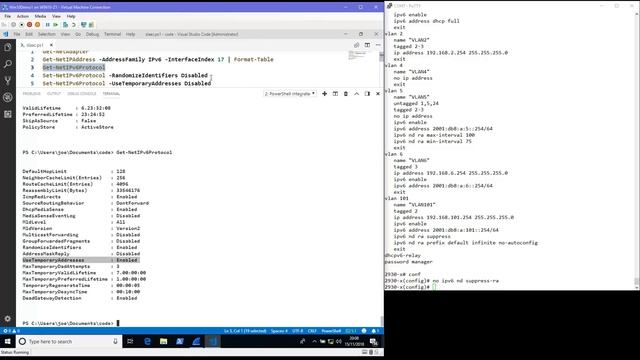
Task: Click the UseTemporaryAddresses row in terminal output
Action: [81, 260]
